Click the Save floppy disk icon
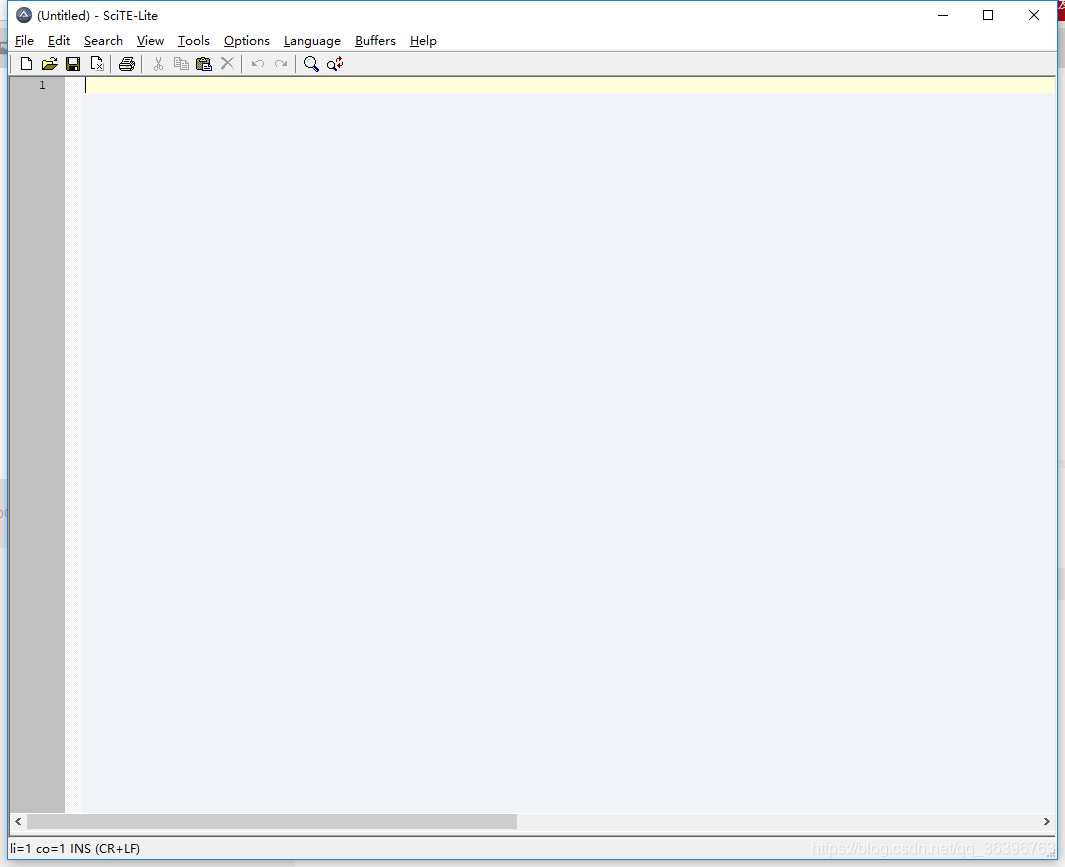 point(73,64)
